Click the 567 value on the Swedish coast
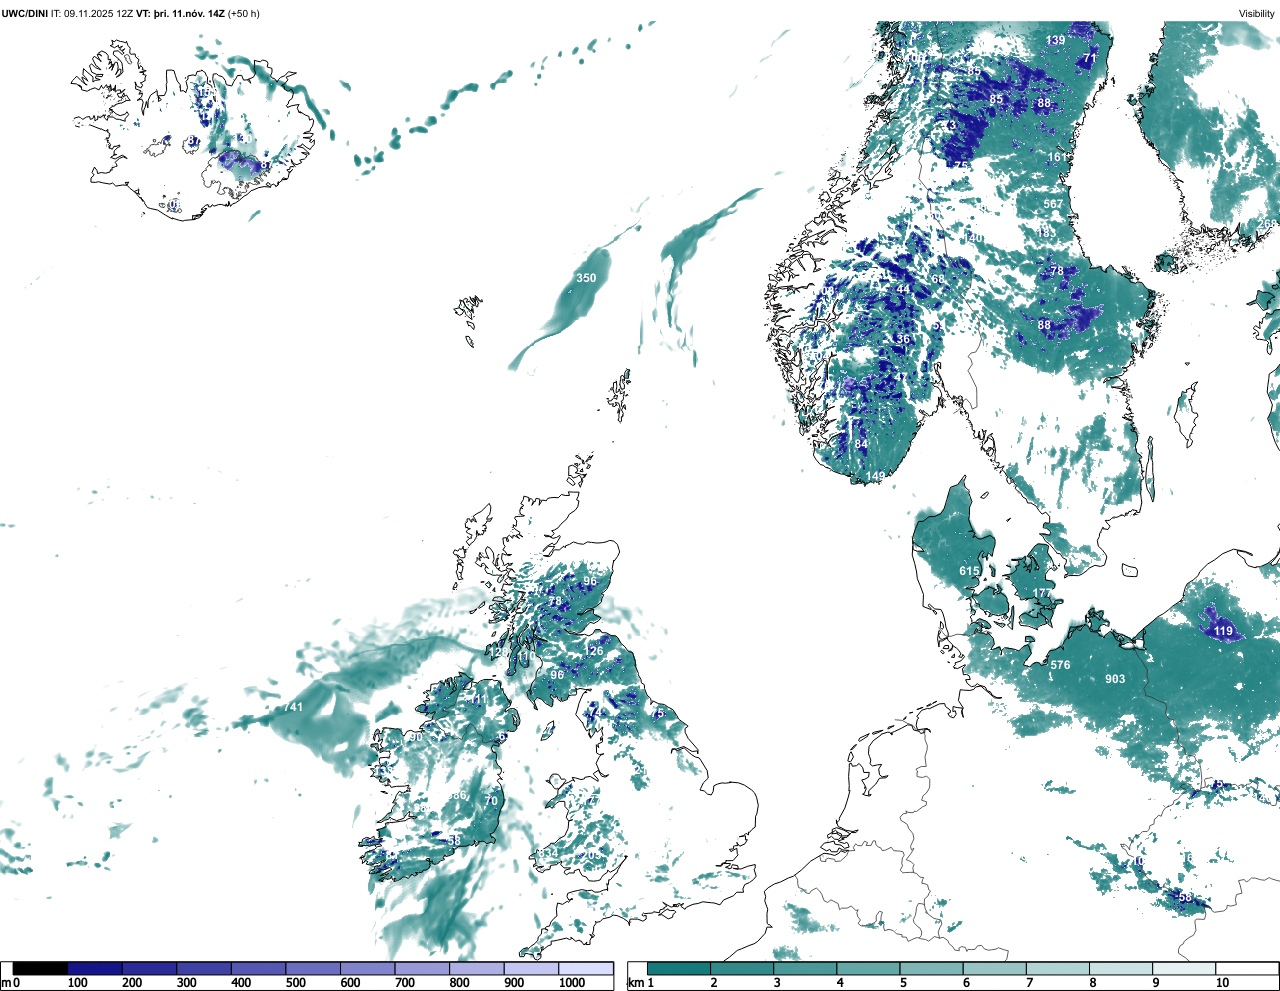Viewport: 1280px width, 991px height. 1053,204
